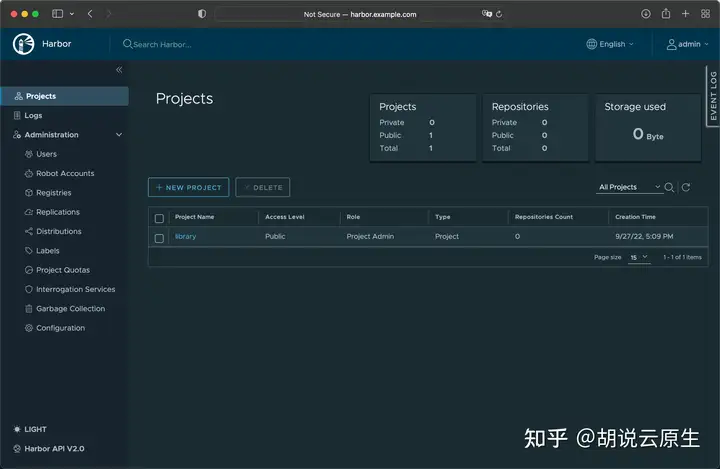Sort by Repositories Count column header
The height and width of the screenshot is (469, 720).
(544, 217)
